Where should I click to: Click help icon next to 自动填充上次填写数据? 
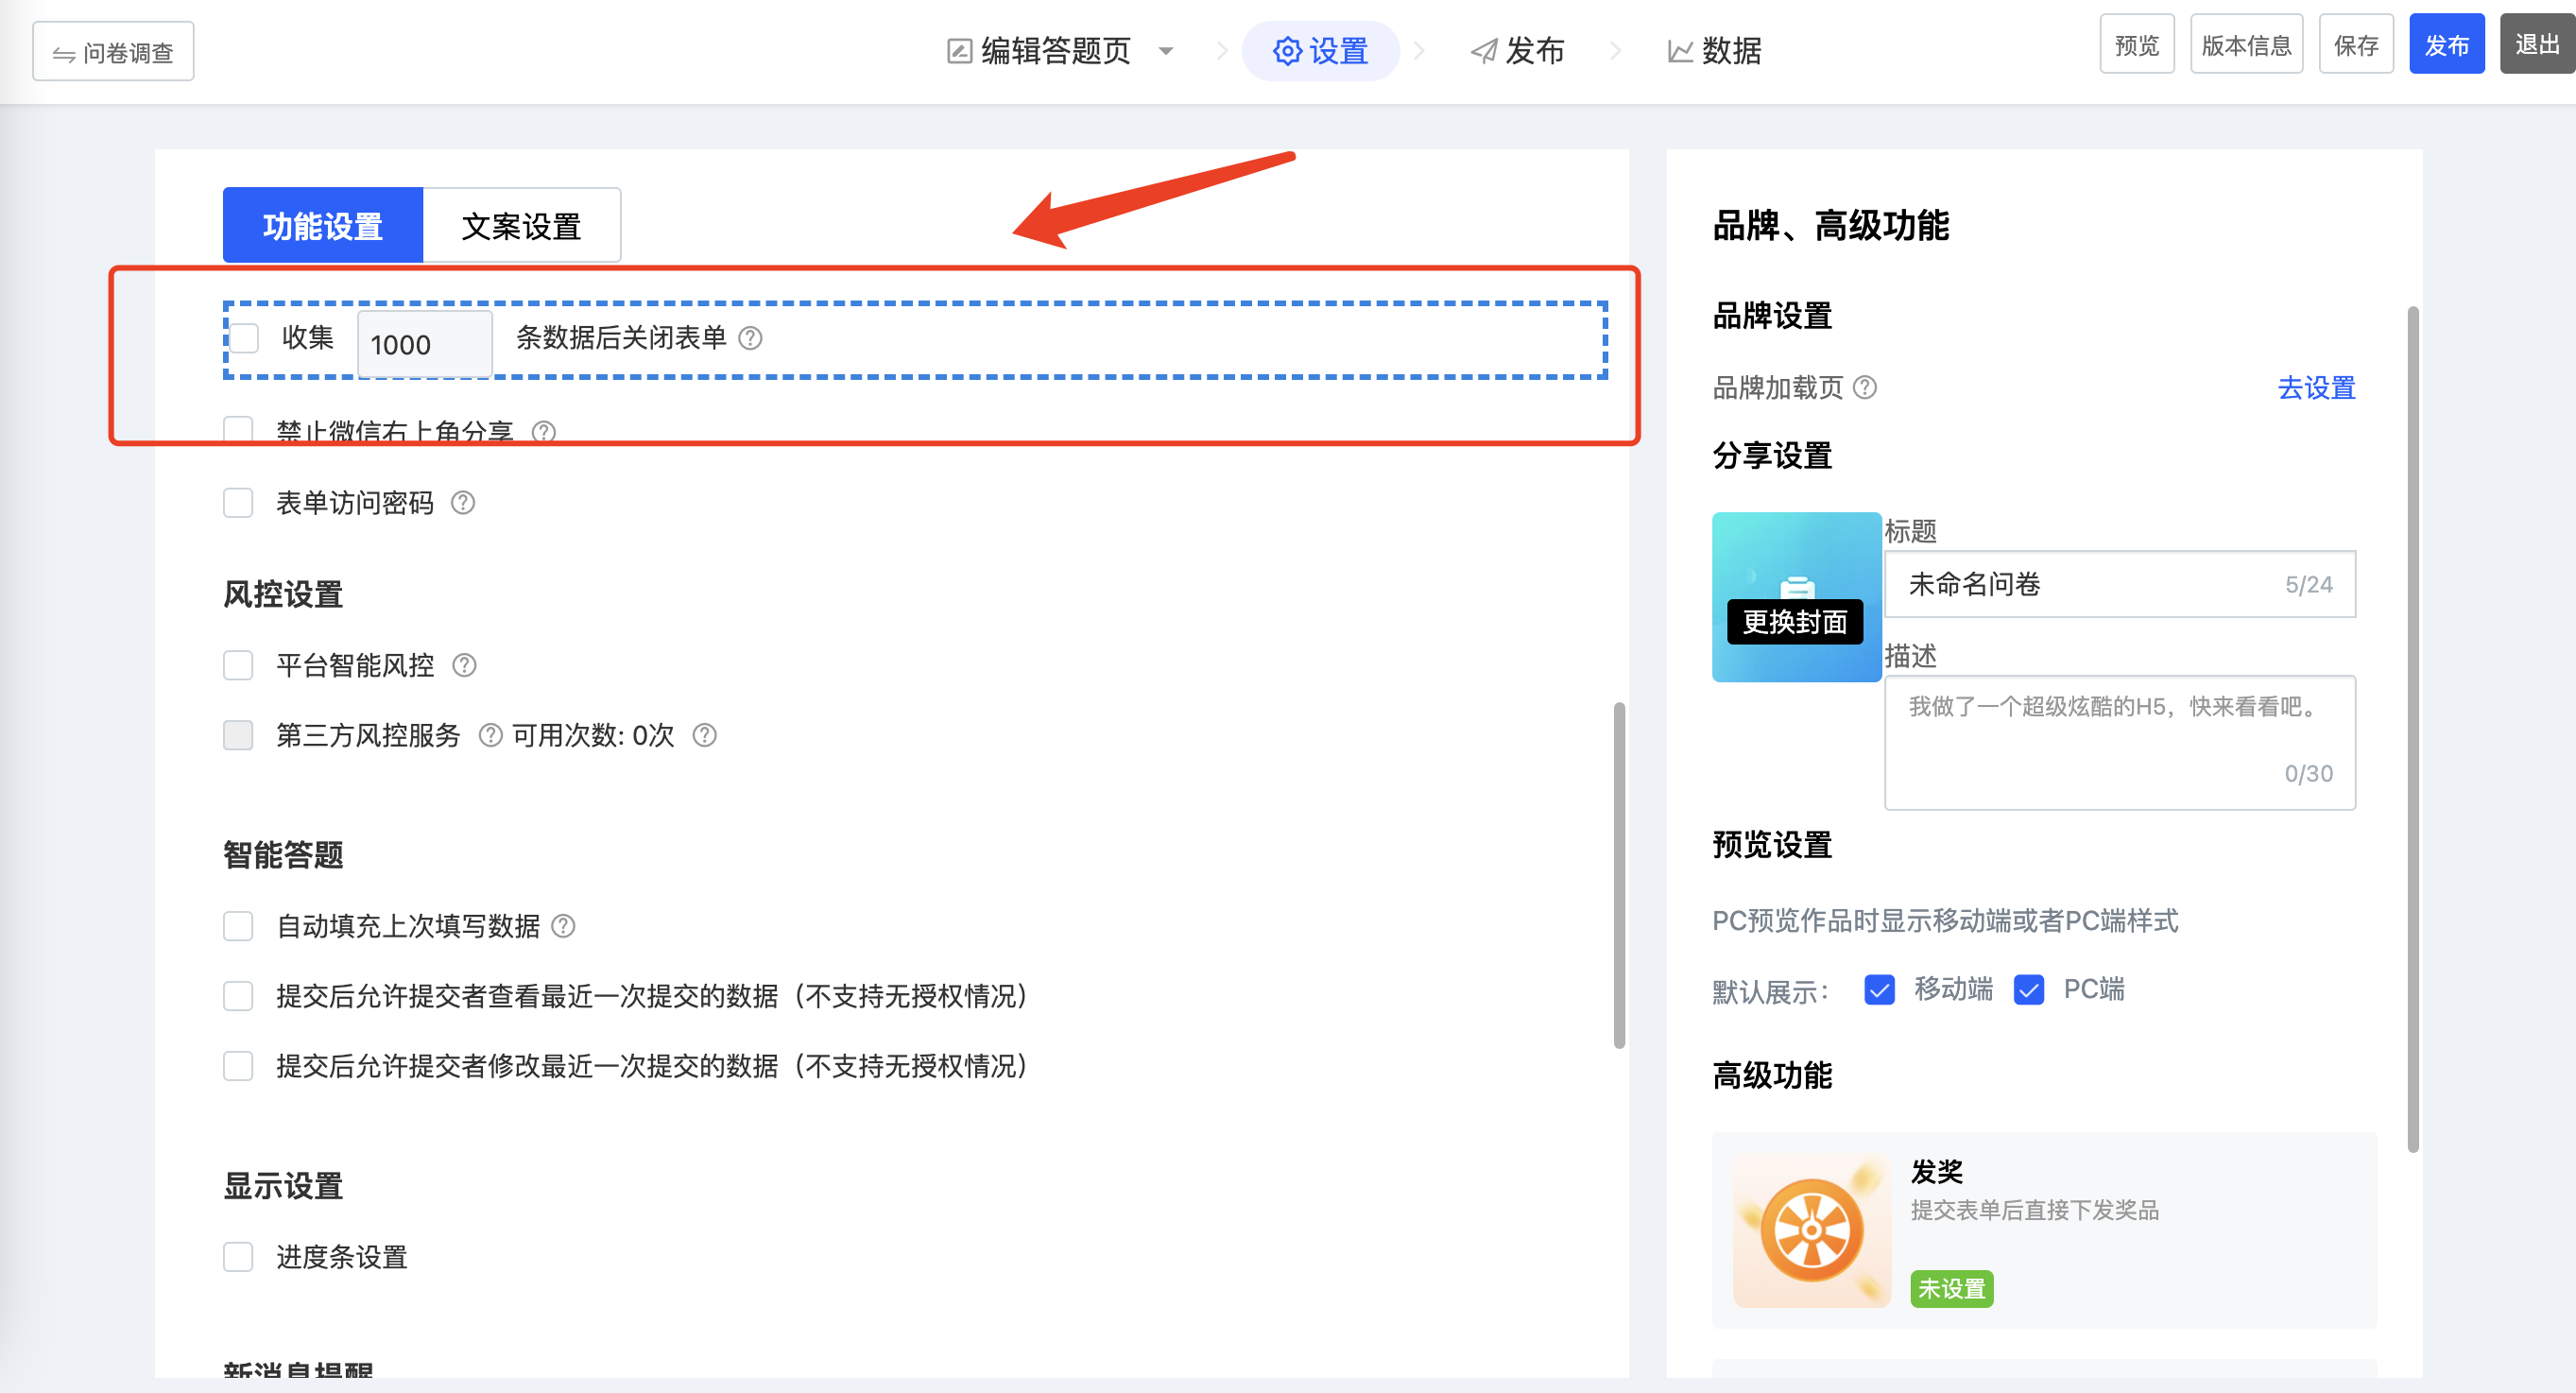563,926
